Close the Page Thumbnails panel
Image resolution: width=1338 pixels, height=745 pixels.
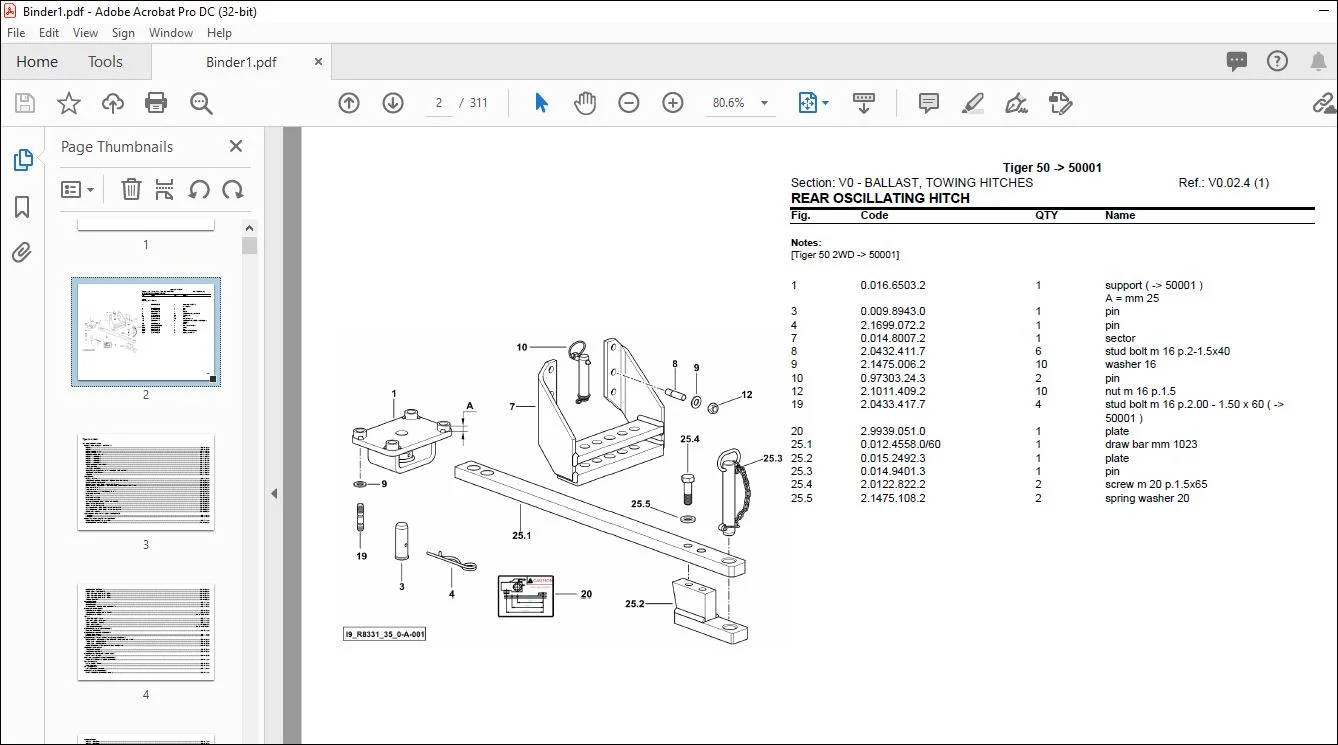point(236,146)
